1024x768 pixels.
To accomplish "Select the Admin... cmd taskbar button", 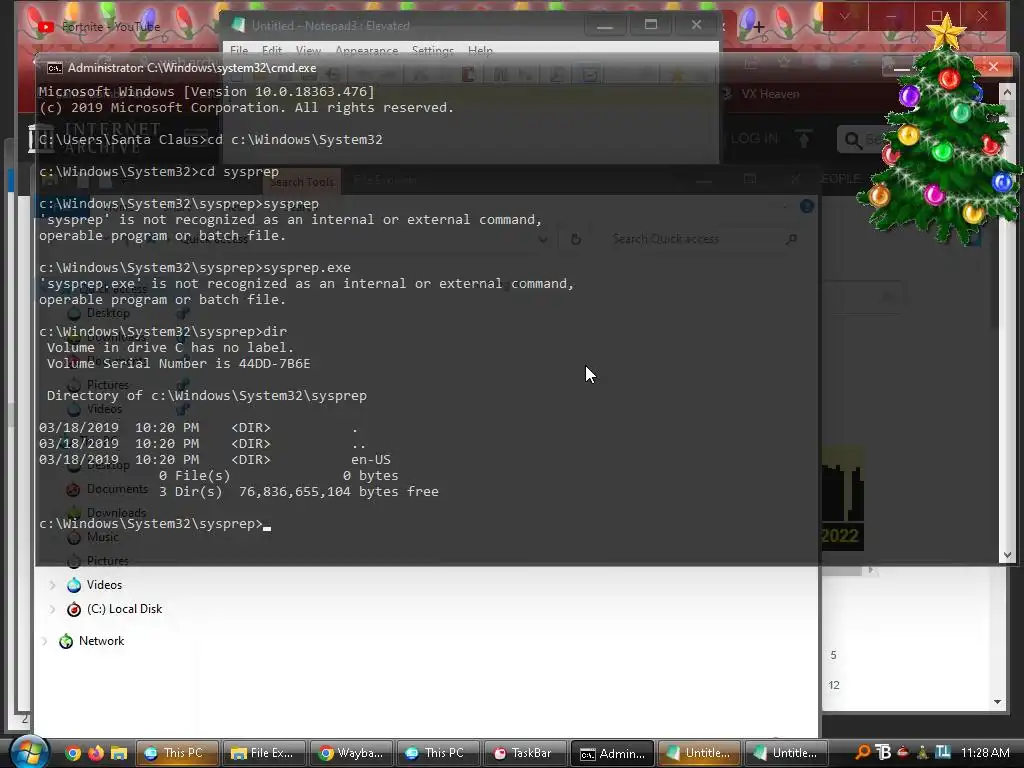I will (x=612, y=753).
